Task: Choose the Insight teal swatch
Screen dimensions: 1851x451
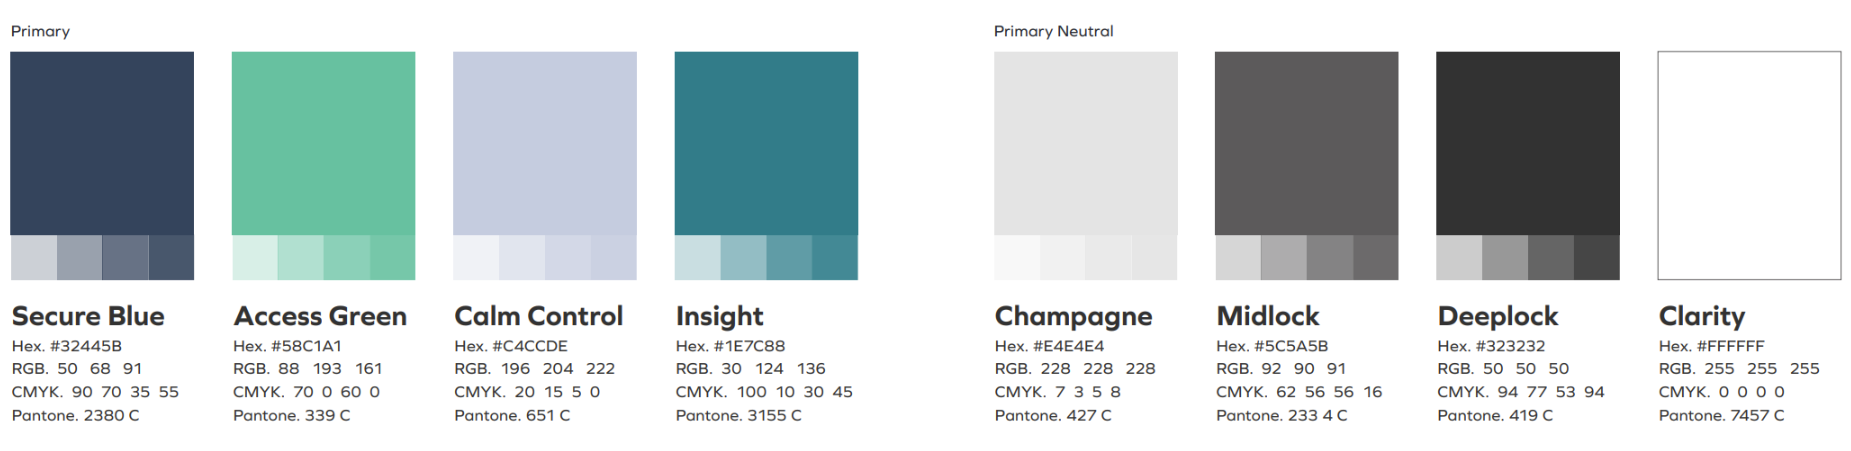Action: point(766,143)
